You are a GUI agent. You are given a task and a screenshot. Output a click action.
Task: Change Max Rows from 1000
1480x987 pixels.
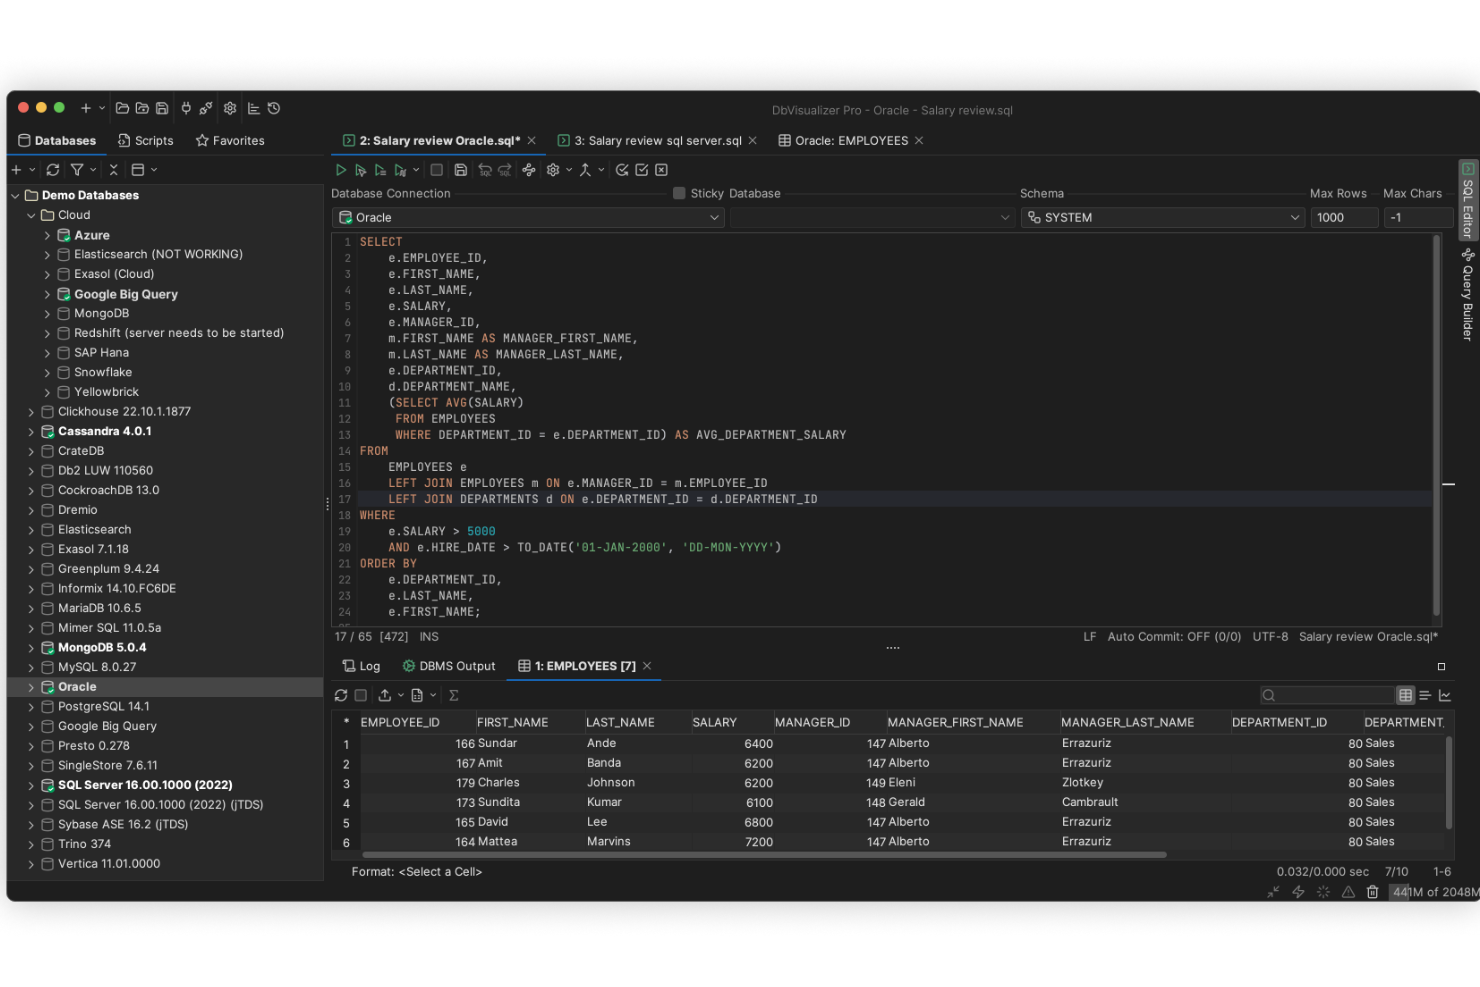click(1344, 217)
